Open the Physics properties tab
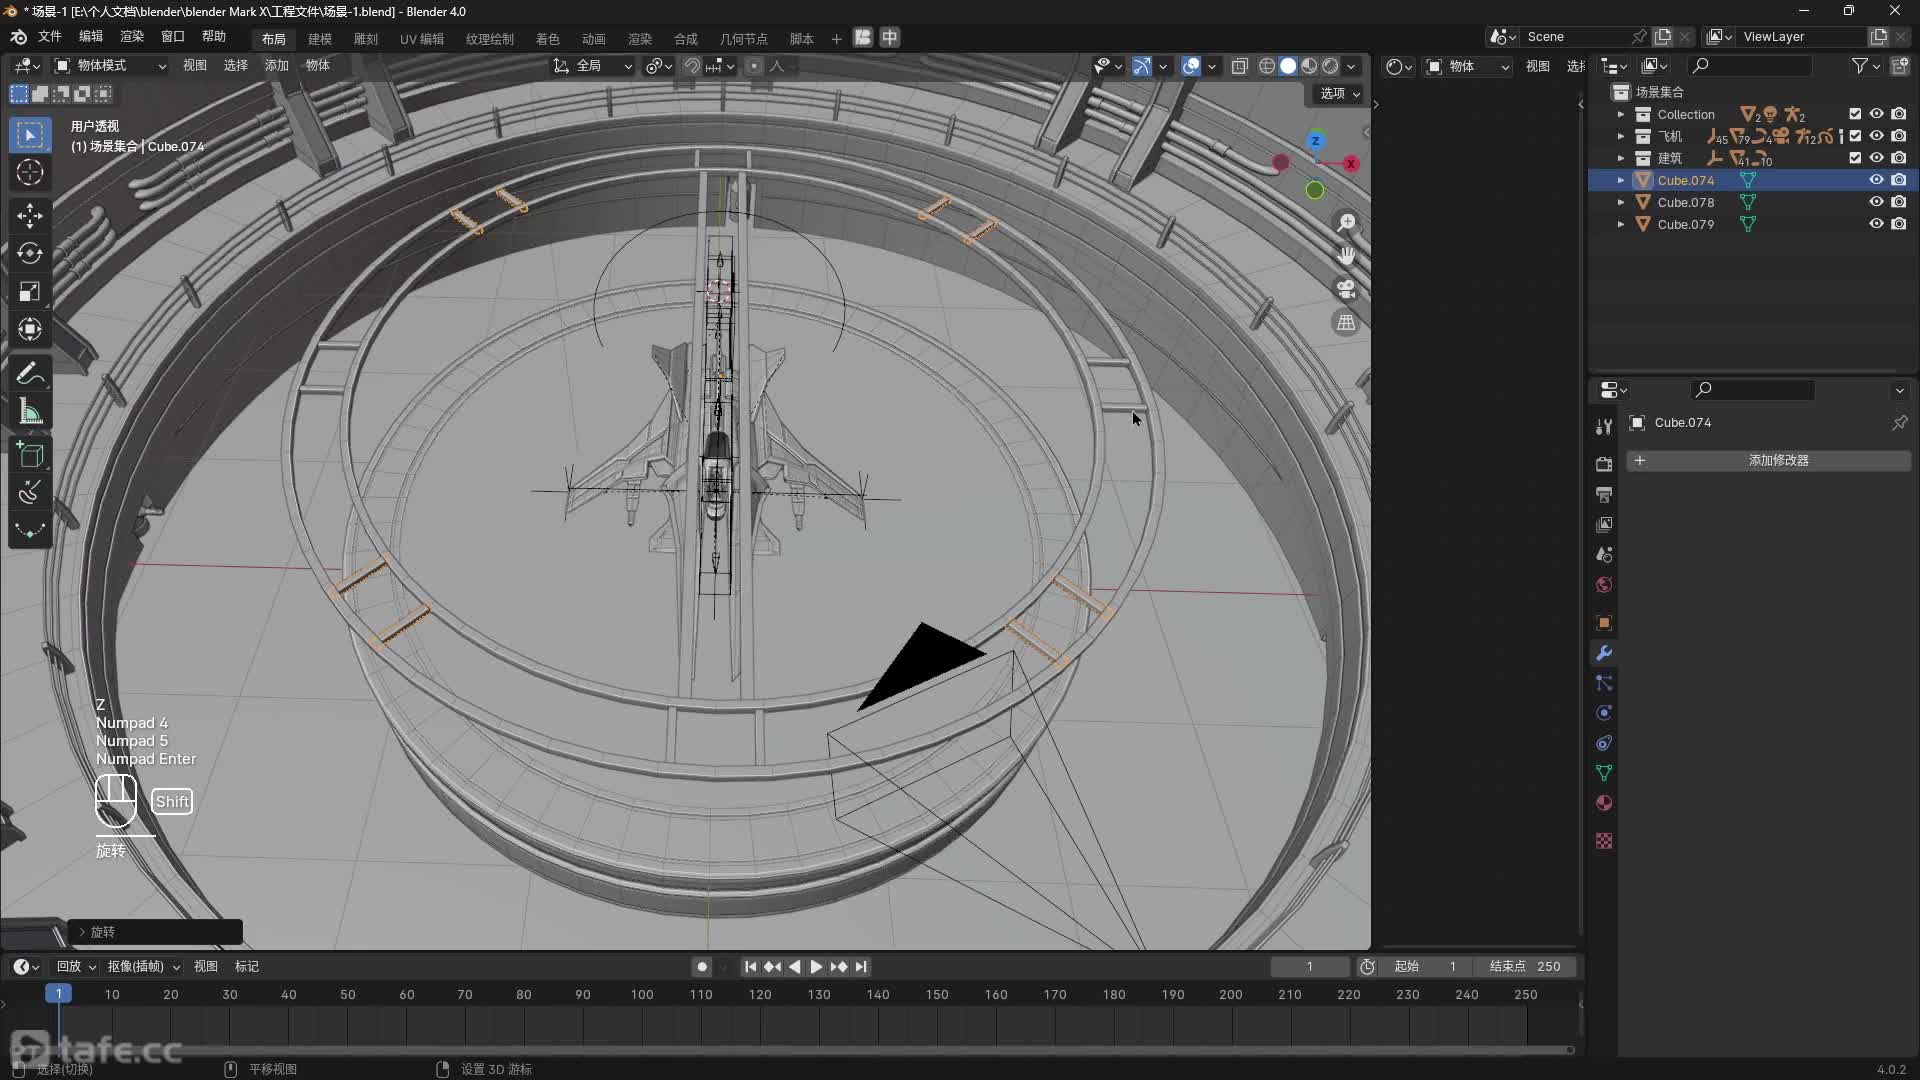Viewport: 1920px width, 1080px height. [x=1604, y=712]
